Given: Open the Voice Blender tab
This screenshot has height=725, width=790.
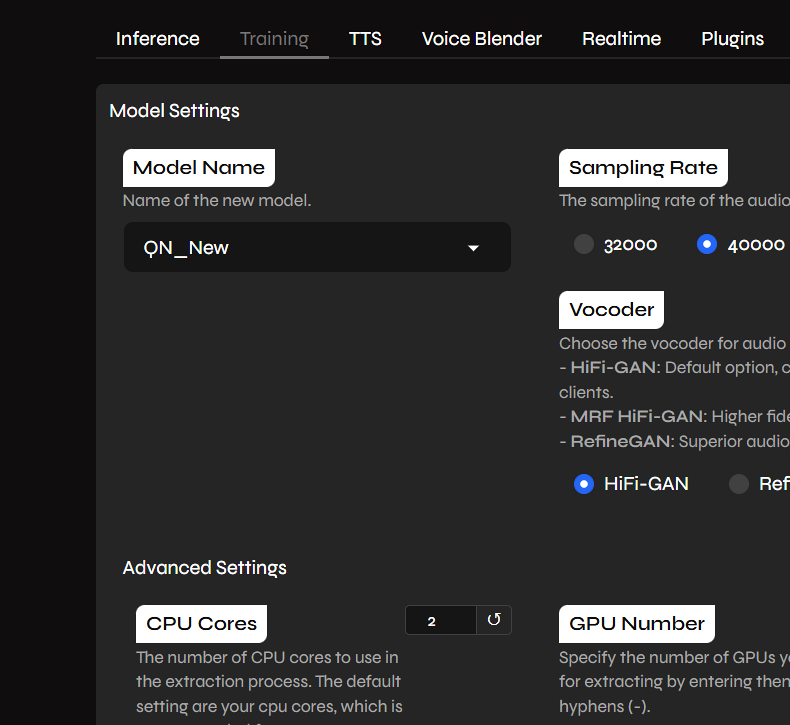Looking at the screenshot, I should tap(482, 39).
